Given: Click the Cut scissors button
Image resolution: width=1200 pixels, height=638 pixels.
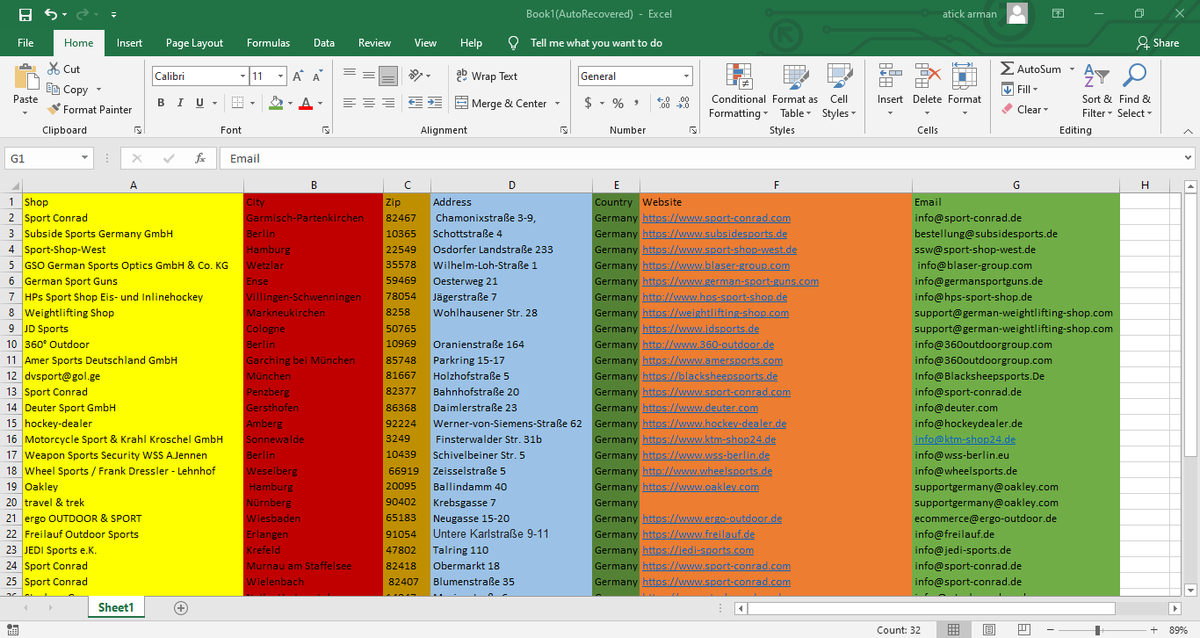Looking at the screenshot, I should point(64,69).
